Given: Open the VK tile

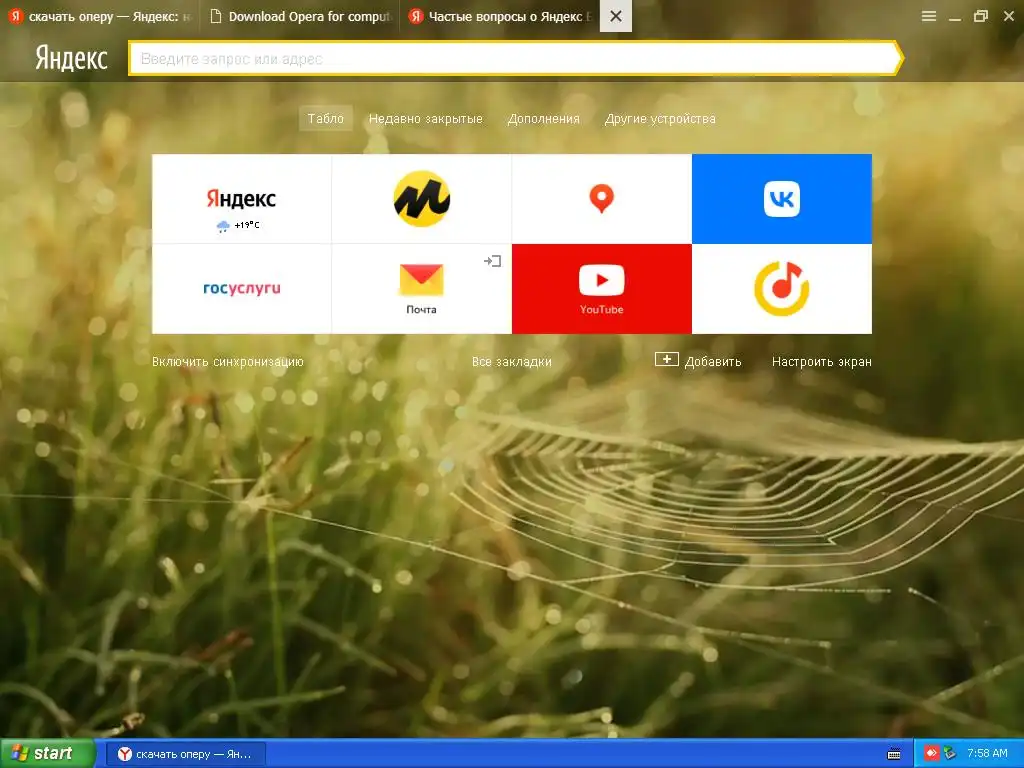Looking at the screenshot, I should pyautogui.click(x=782, y=199).
